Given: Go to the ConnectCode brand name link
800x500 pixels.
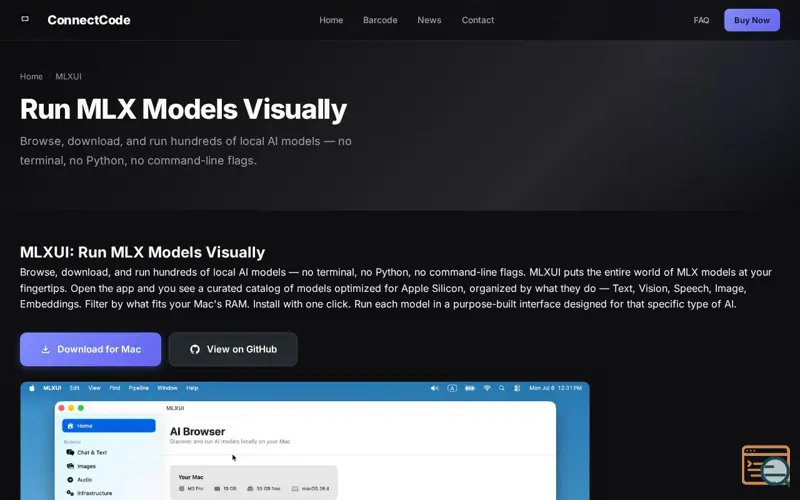Looking at the screenshot, I should click(x=89, y=20).
